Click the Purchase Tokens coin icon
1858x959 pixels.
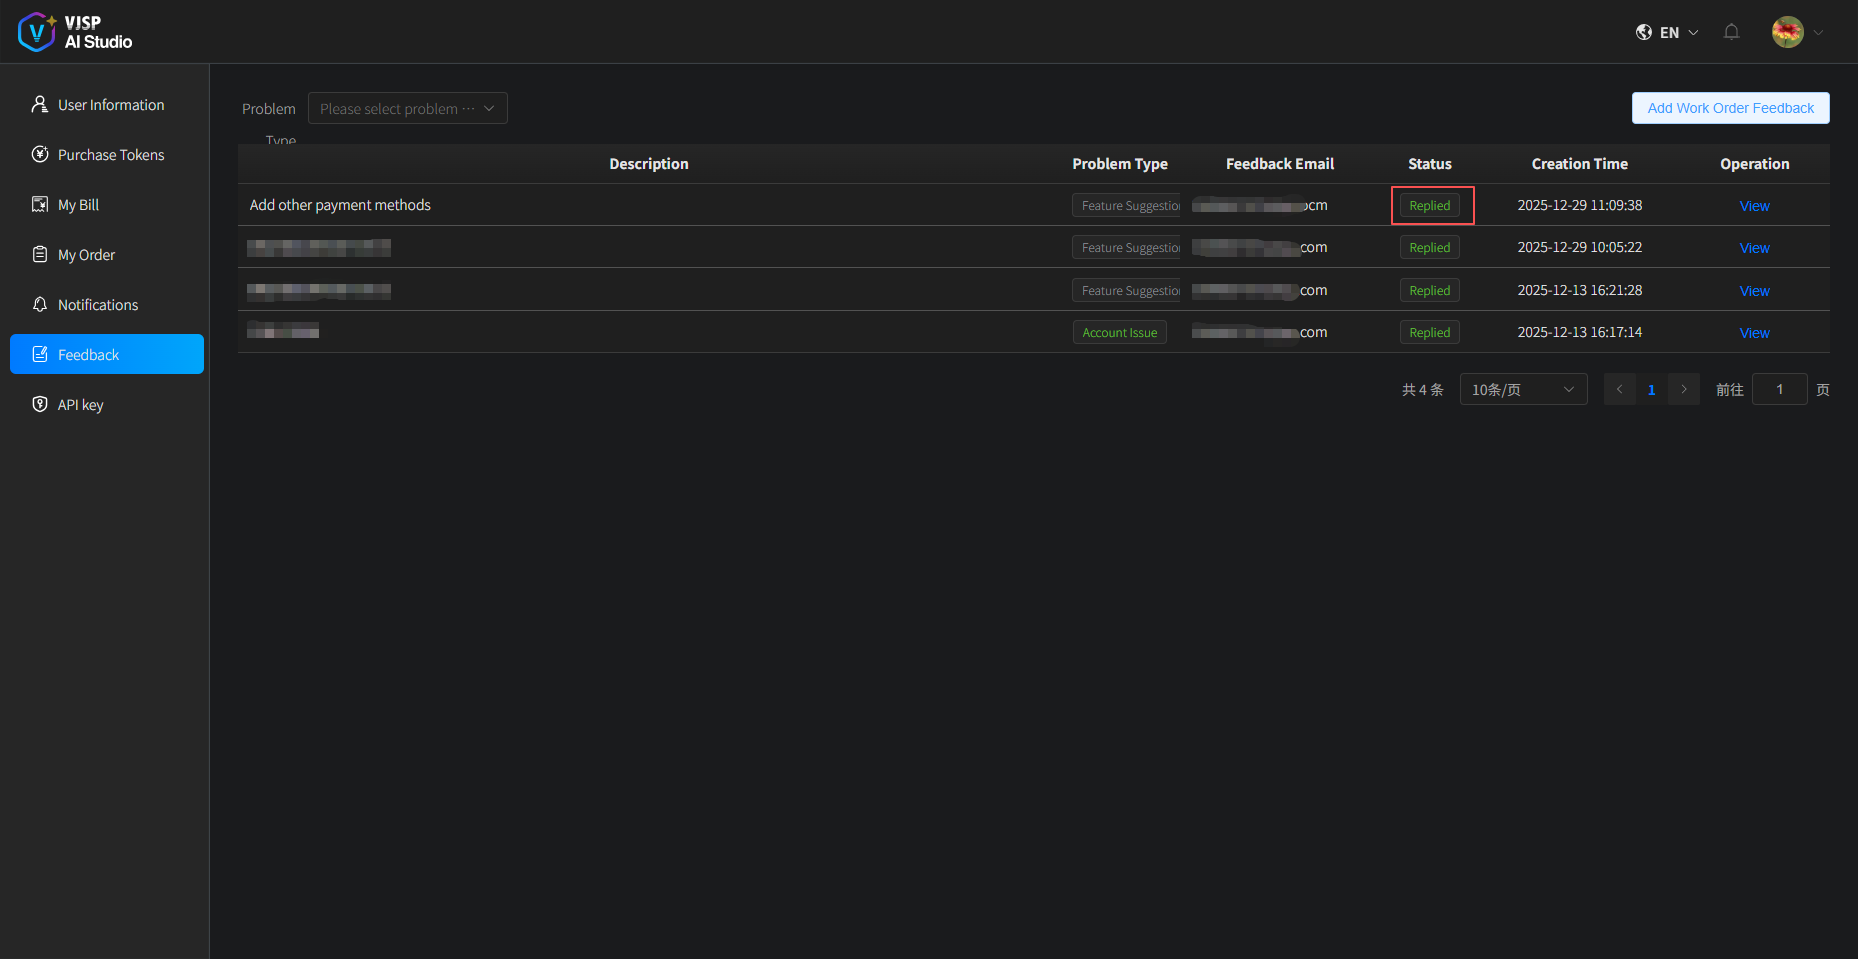(40, 154)
